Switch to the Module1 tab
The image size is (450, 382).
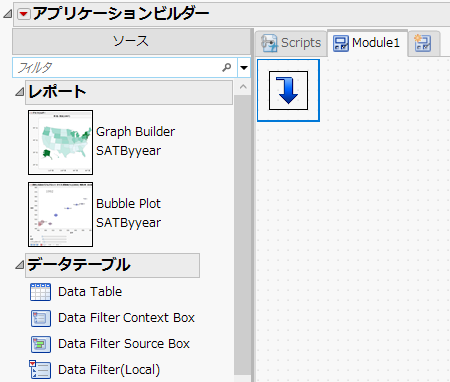[x=367, y=43]
